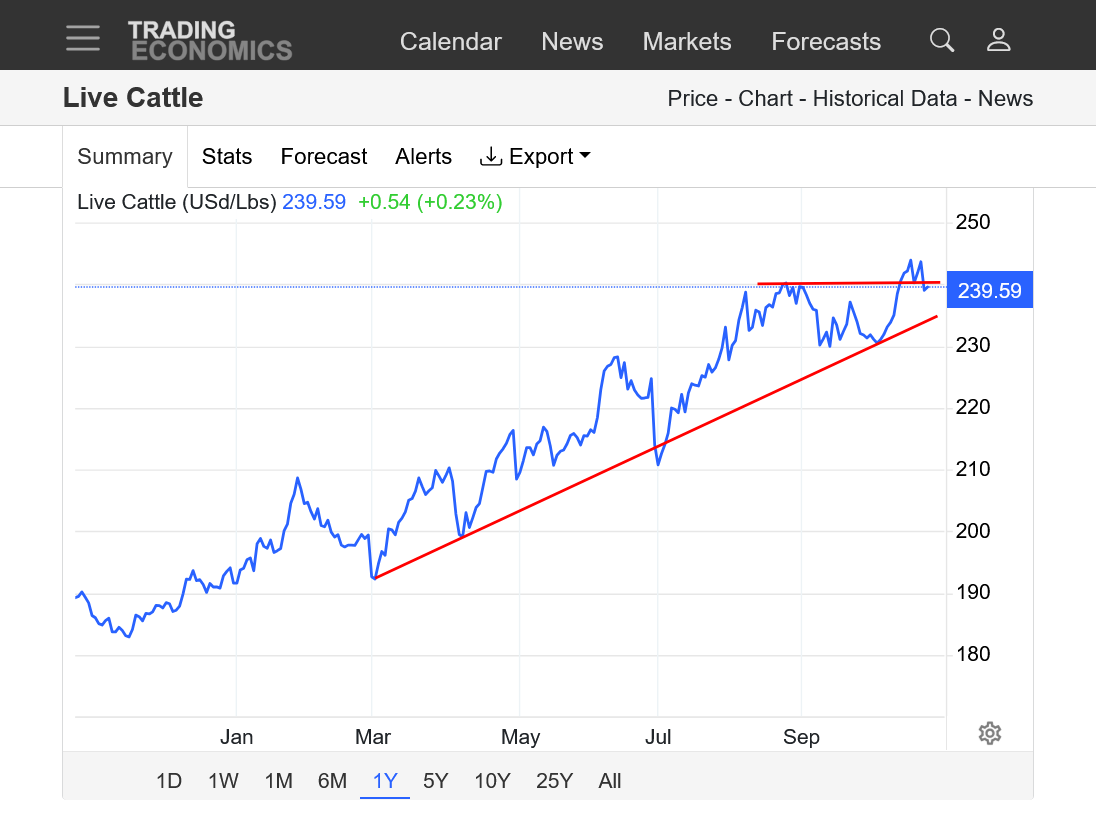Open Calendar in top navigation
The height and width of the screenshot is (820, 1096).
click(450, 42)
